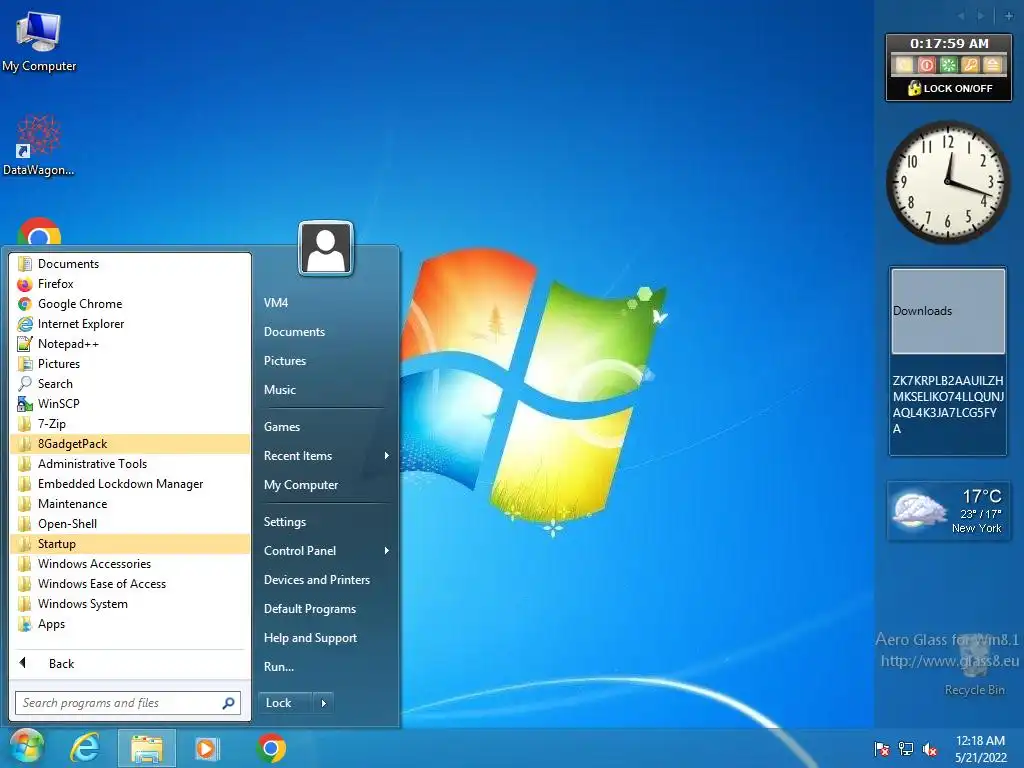The height and width of the screenshot is (768, 1024).
Task: Click the analog clock gadget
Action: coord(948,182)
